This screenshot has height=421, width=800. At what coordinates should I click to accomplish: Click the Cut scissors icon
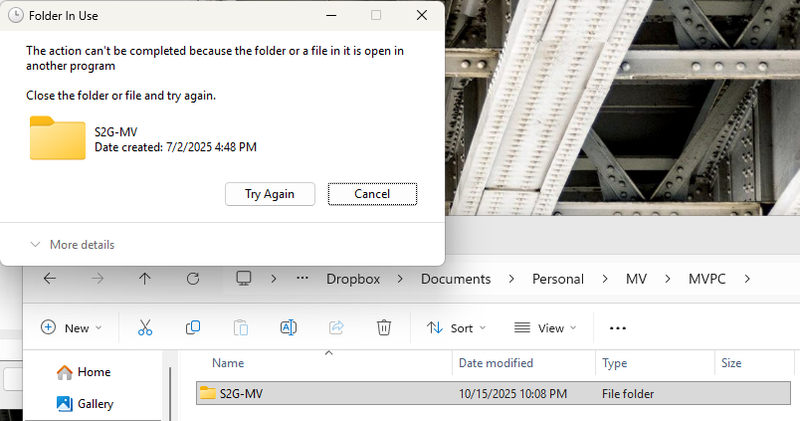[144, 328]
